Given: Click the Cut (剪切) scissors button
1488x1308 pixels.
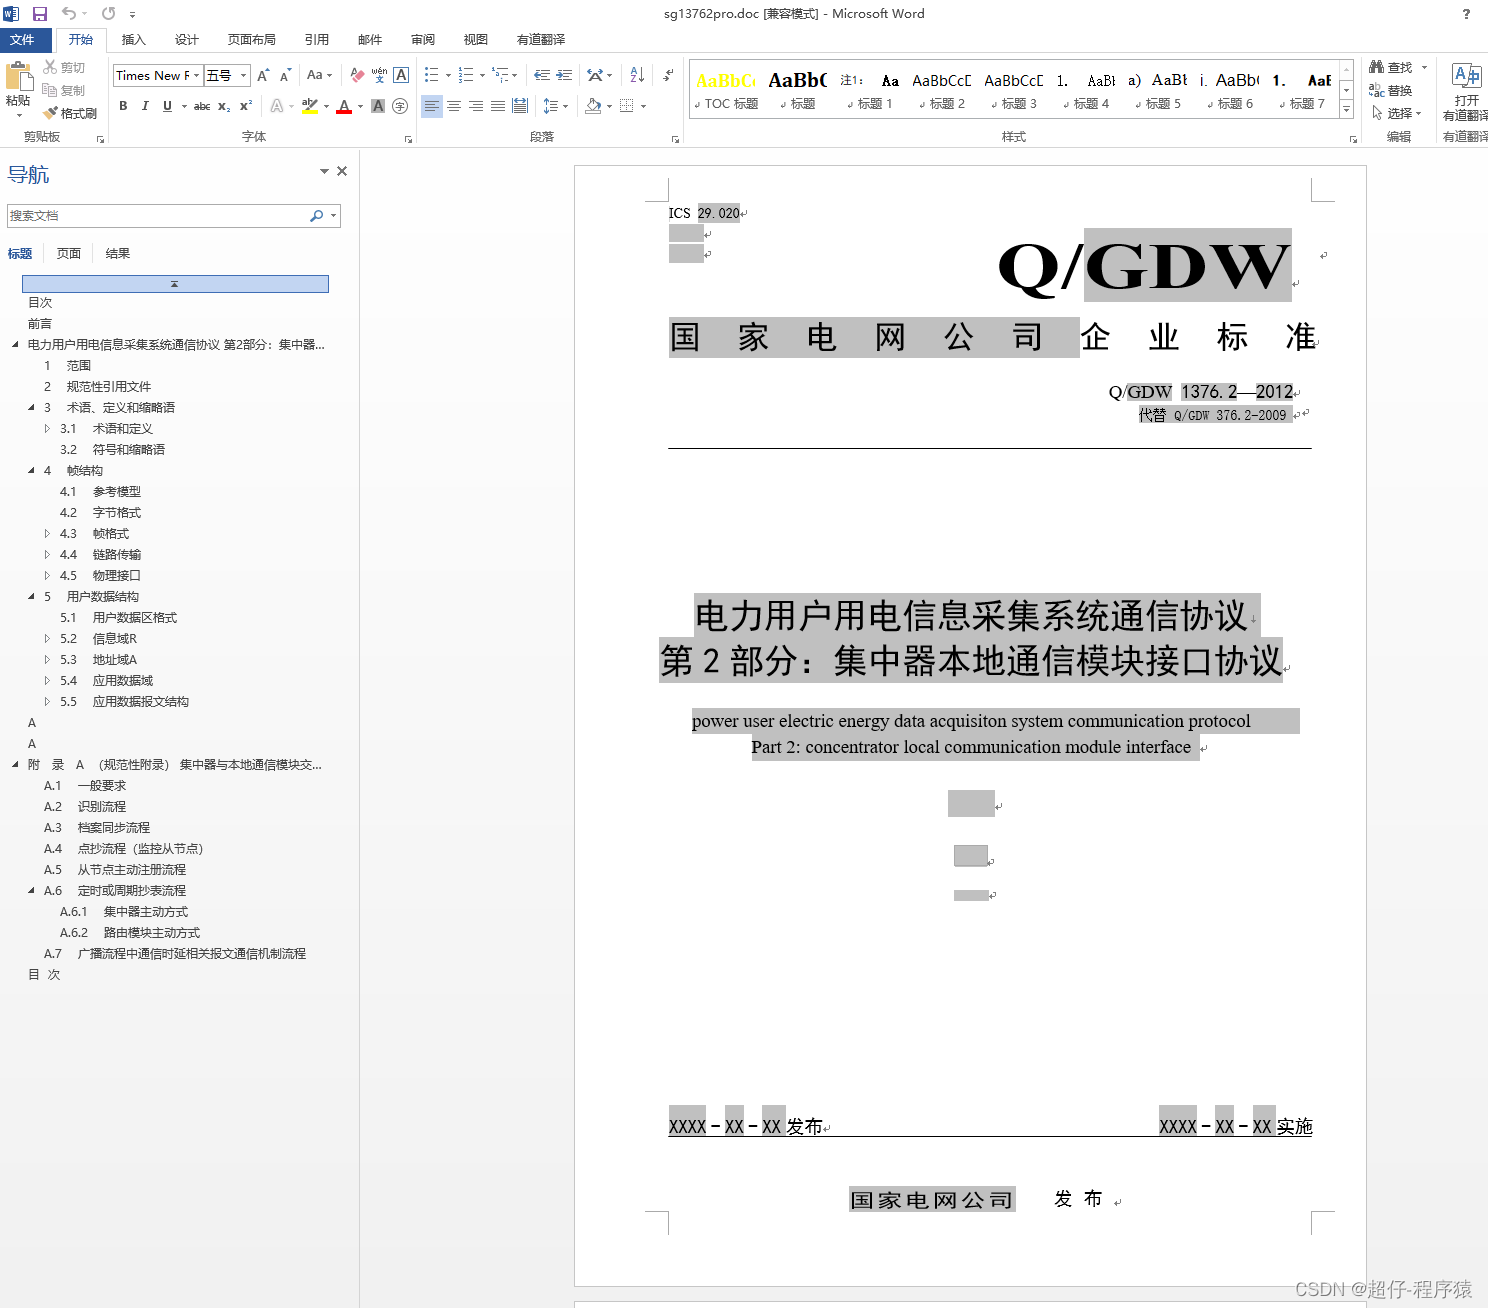Looking at the screenshot, I should (65, 67).
